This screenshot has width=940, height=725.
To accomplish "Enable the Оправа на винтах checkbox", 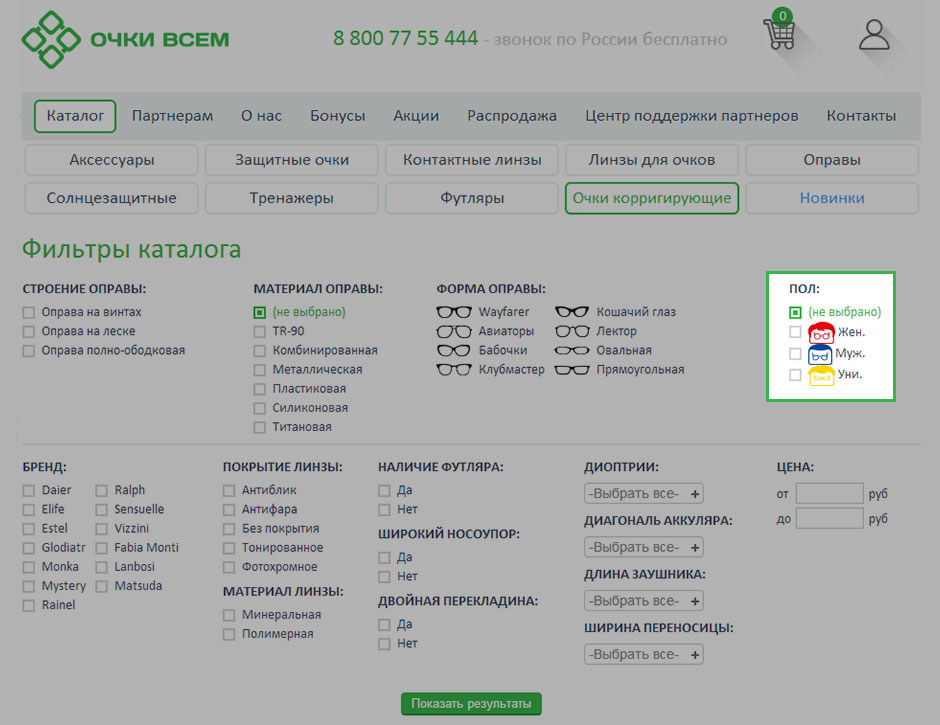I will tap(29, 312).
